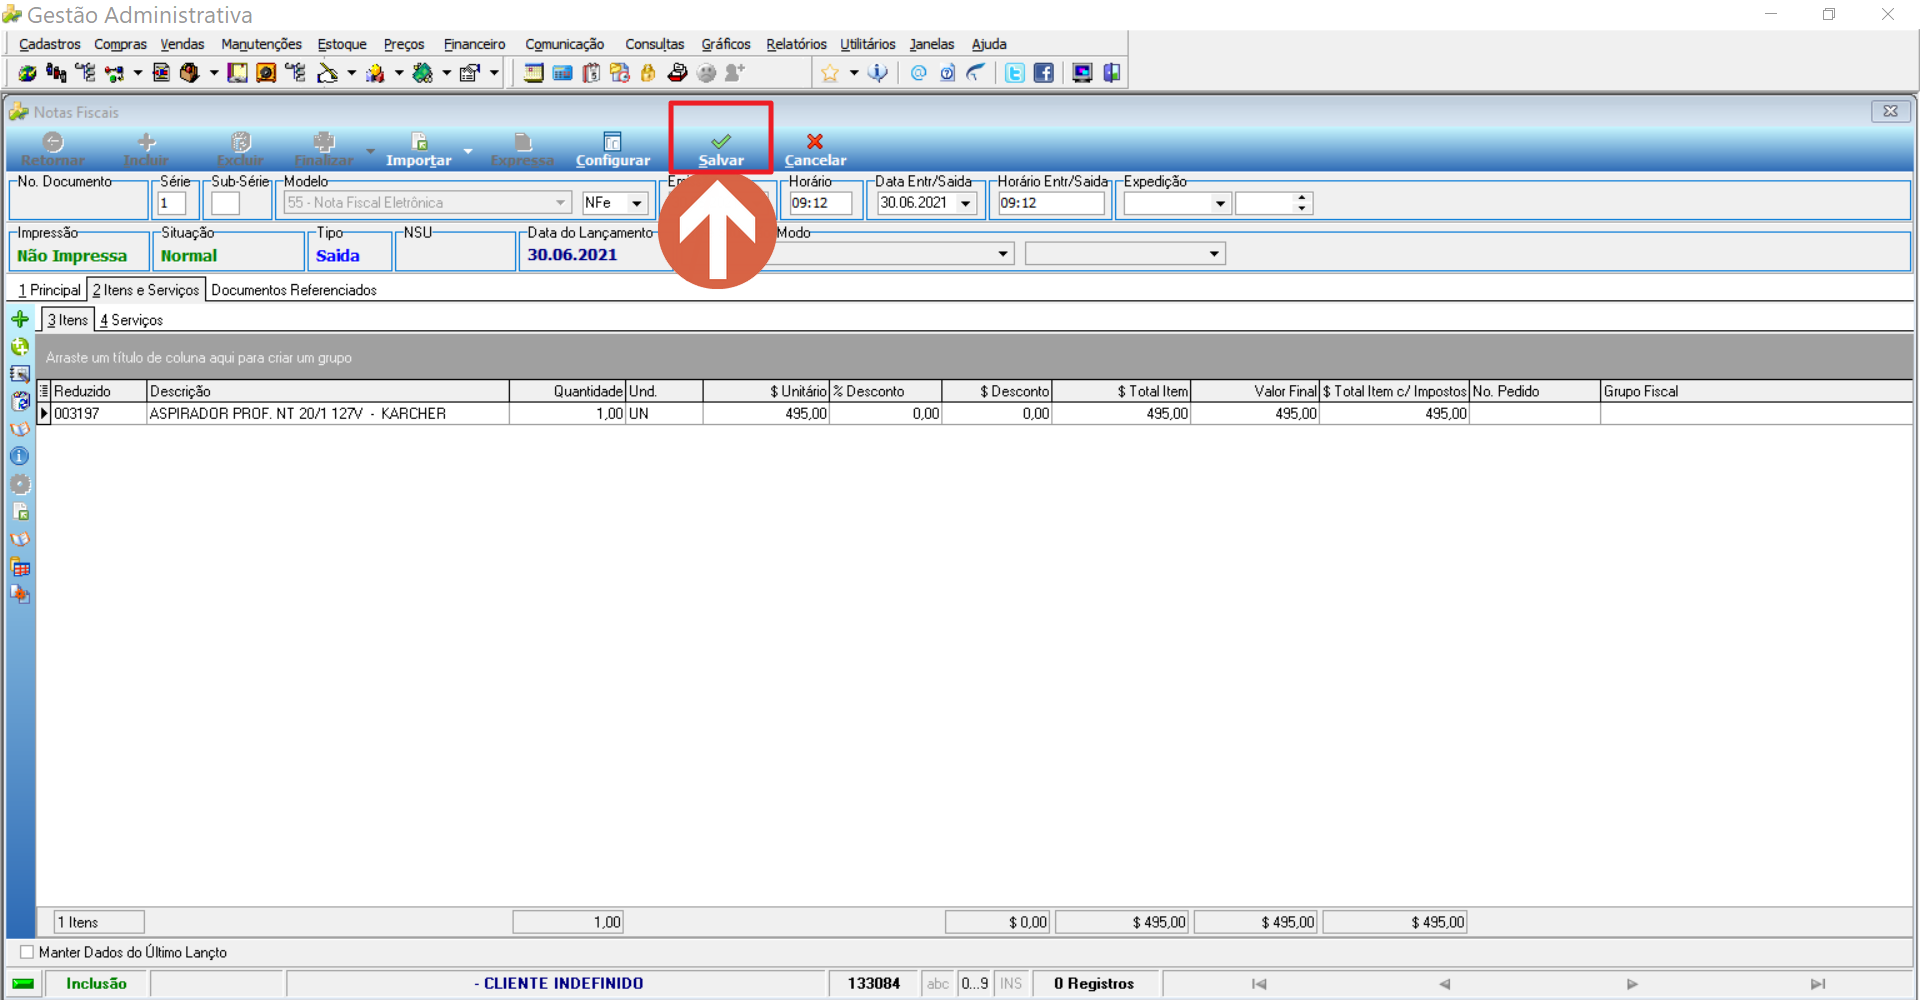Switch to the 4 Serviços tab

[131, 320]
